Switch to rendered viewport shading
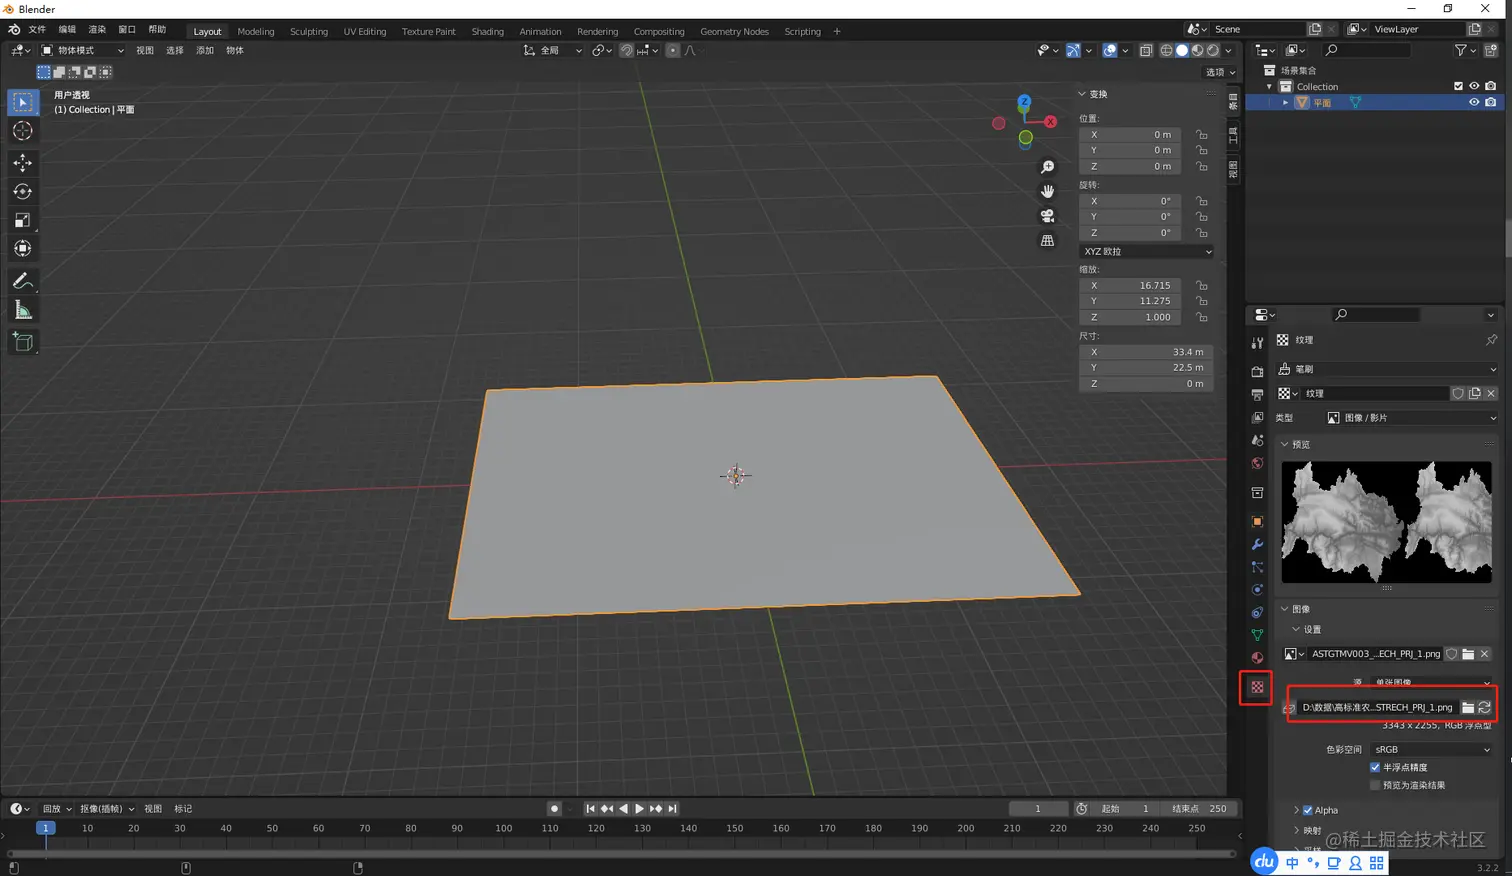1512x876 pixels. click(x=1213, y=50)
